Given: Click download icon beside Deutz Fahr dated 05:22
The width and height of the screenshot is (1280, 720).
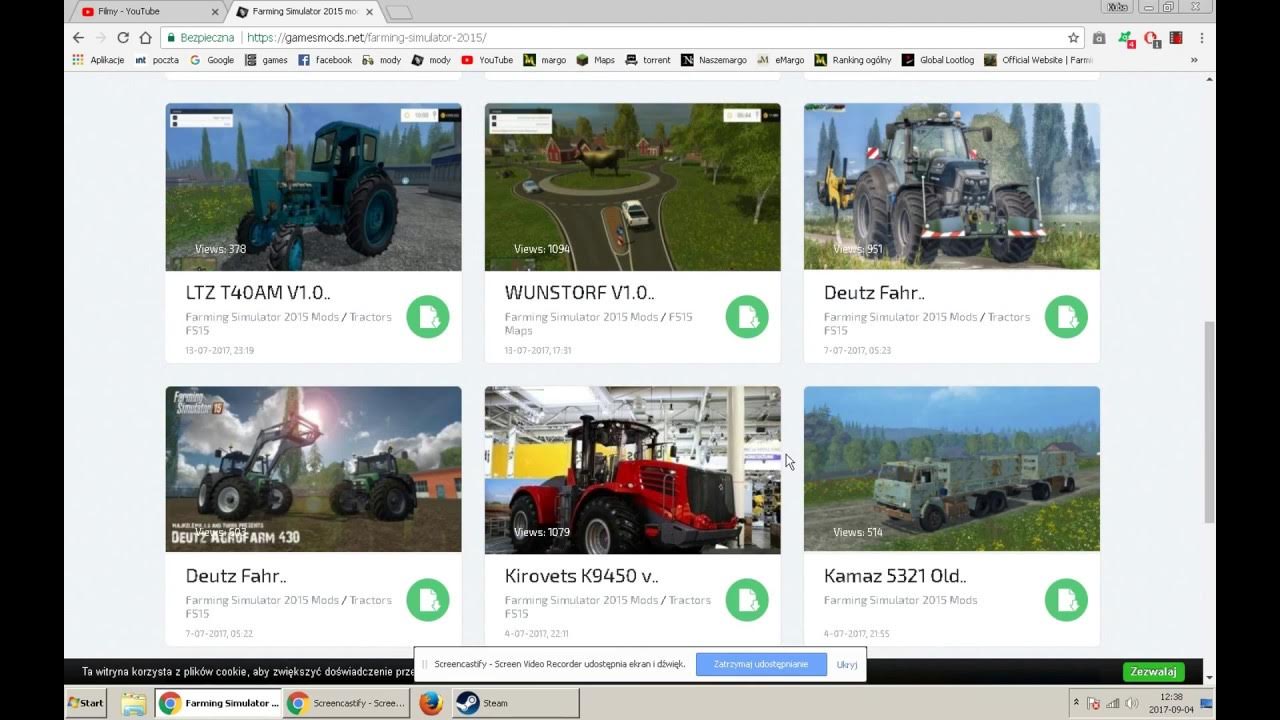Looking at the screenshot, I should tap(428, 600).
